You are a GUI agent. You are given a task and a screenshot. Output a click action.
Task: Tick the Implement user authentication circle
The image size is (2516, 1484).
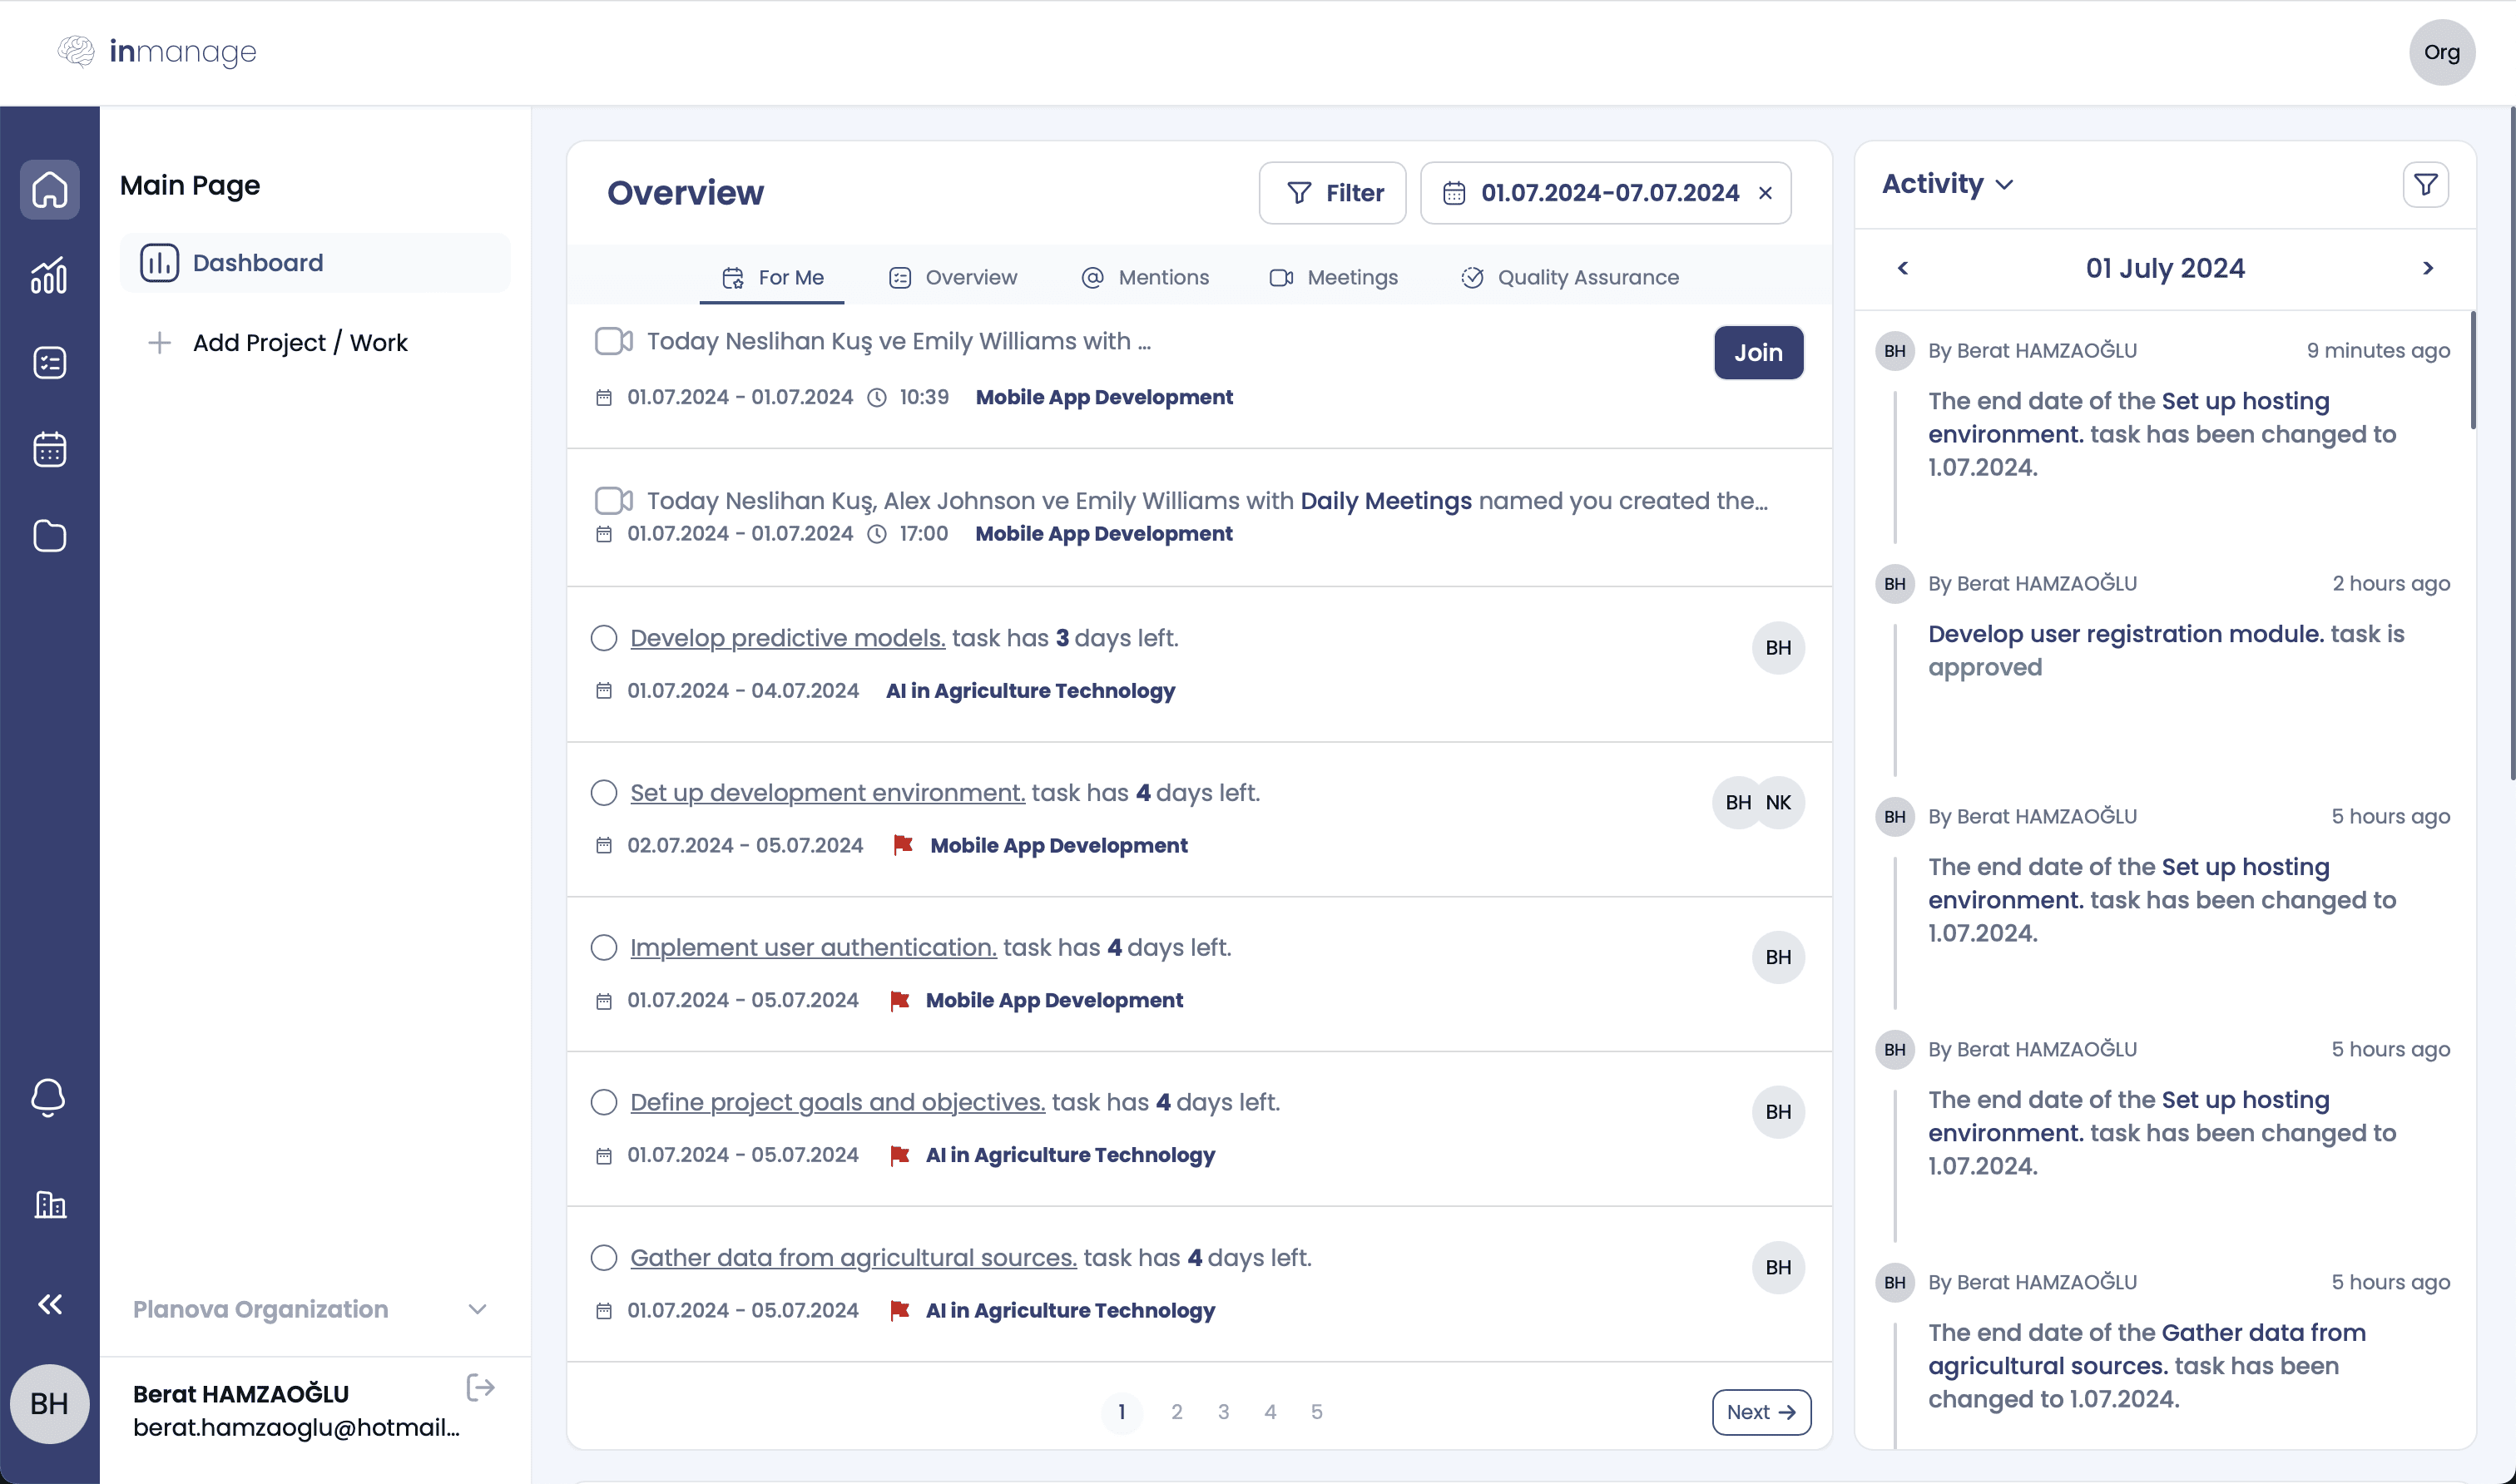click(604, 947)
